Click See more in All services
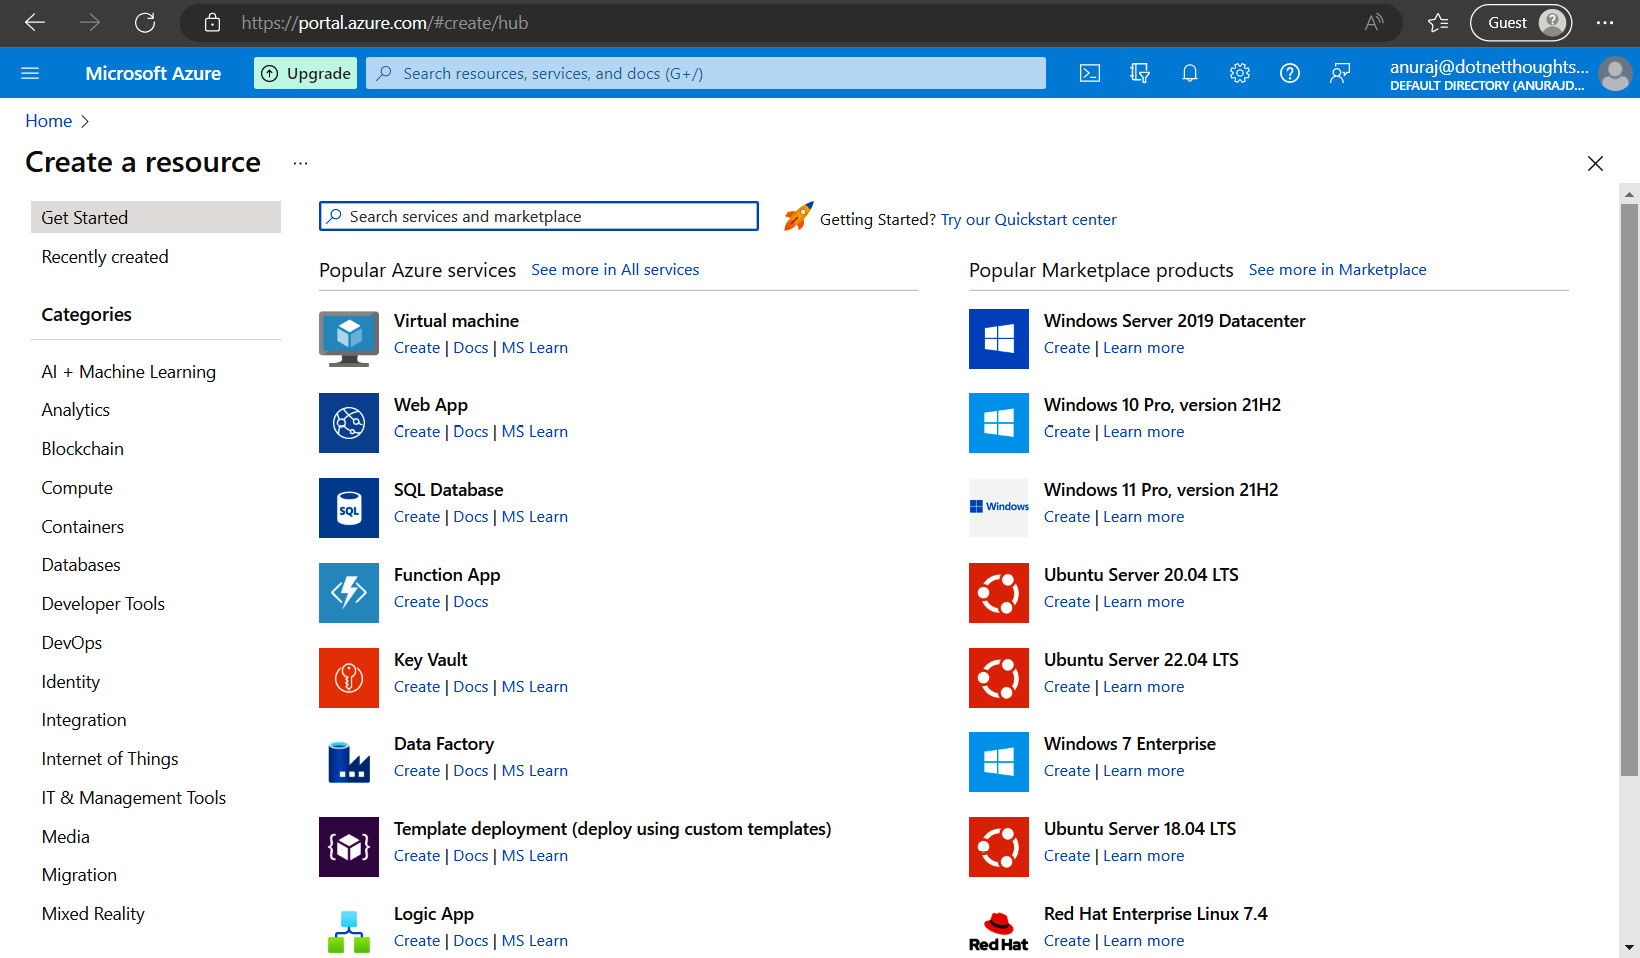The width and height of the screenshot is (1640, 958). [615, 270]
